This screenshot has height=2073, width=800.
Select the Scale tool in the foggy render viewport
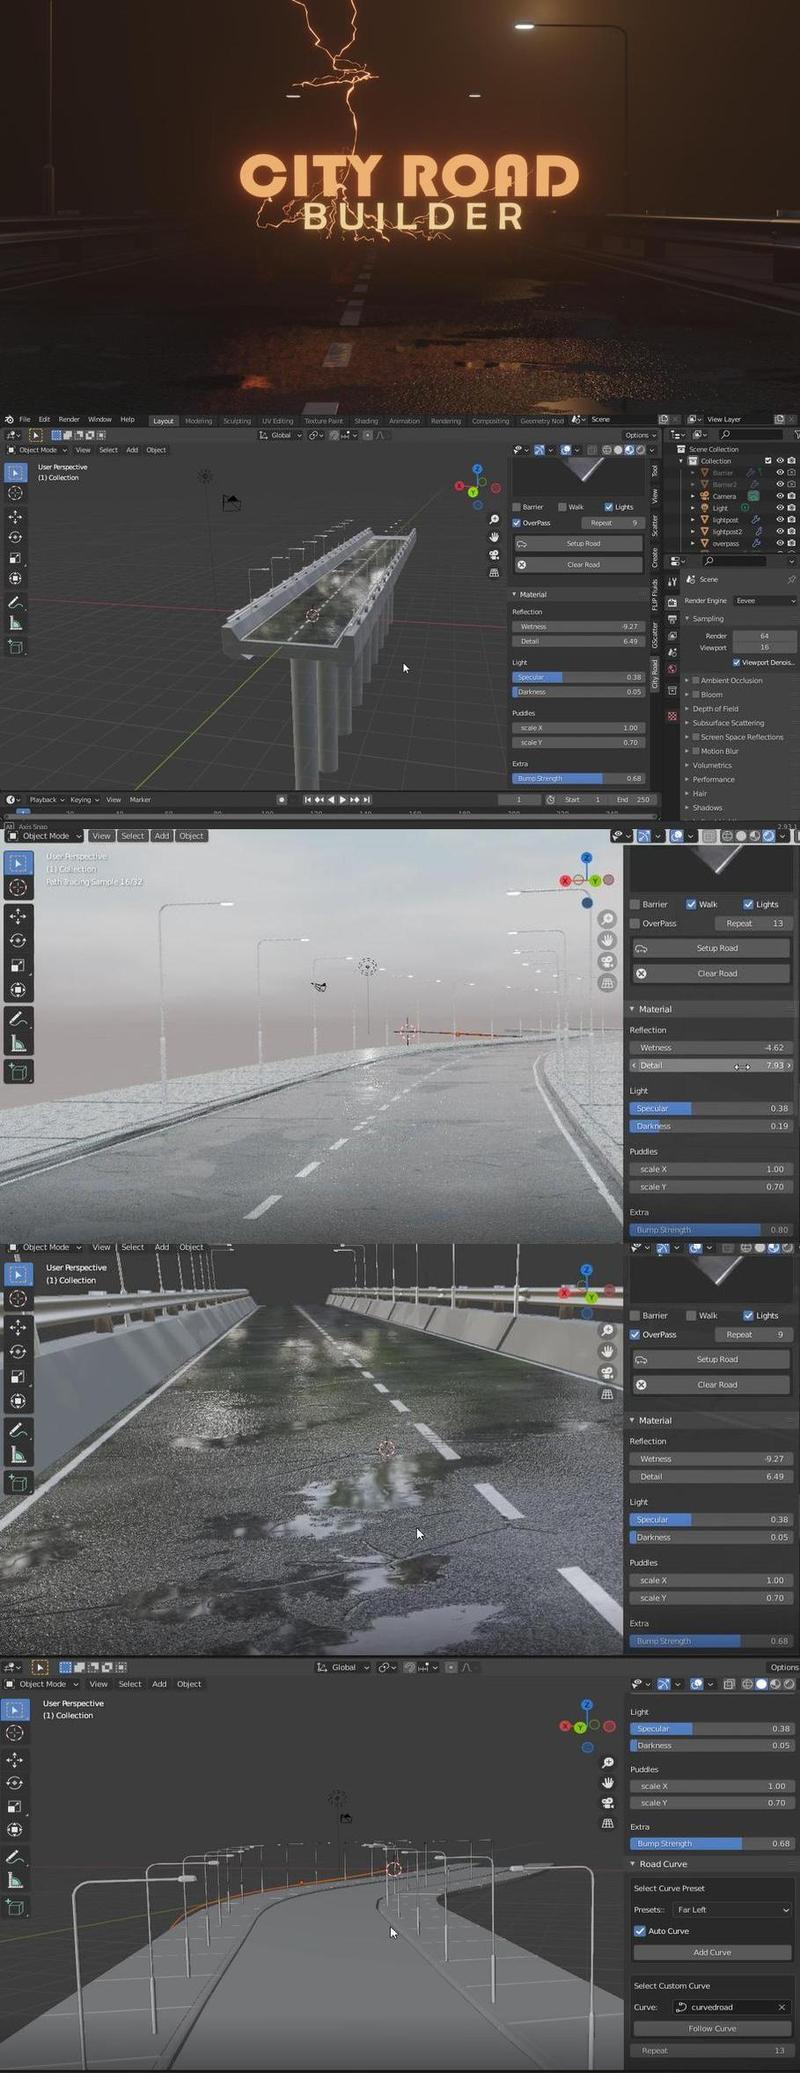click(18, 965)
